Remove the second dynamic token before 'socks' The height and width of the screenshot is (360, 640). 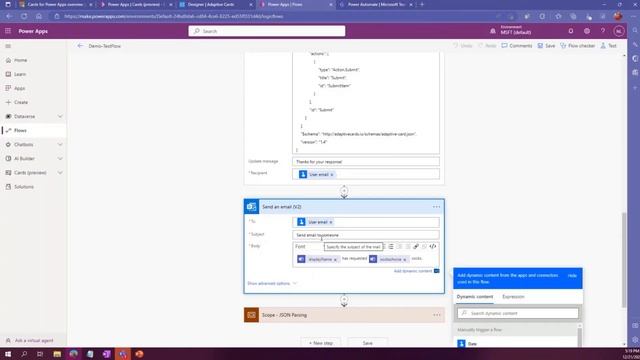(x=405, y=260)
